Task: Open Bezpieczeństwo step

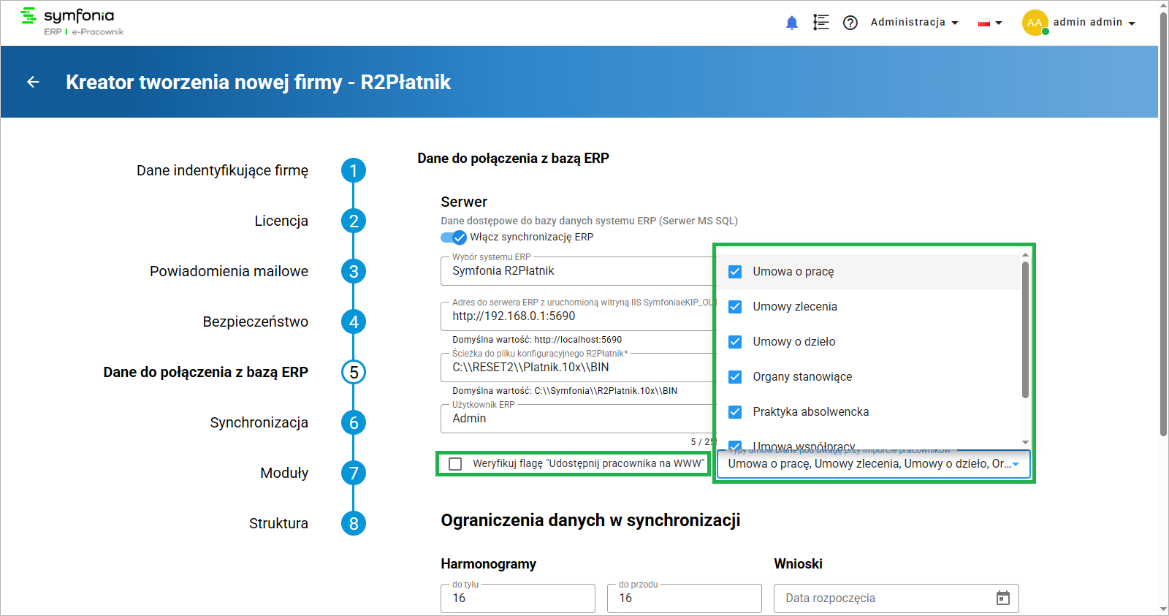Action: (x=256, y=322)
